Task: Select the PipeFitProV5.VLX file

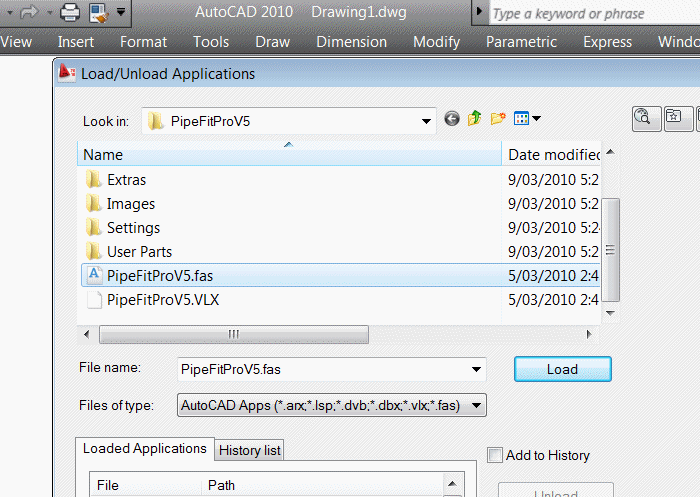Action: coord(163,300)
